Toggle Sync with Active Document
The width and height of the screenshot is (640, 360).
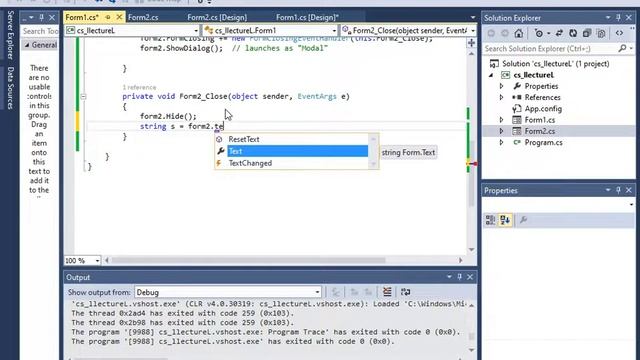559,33
